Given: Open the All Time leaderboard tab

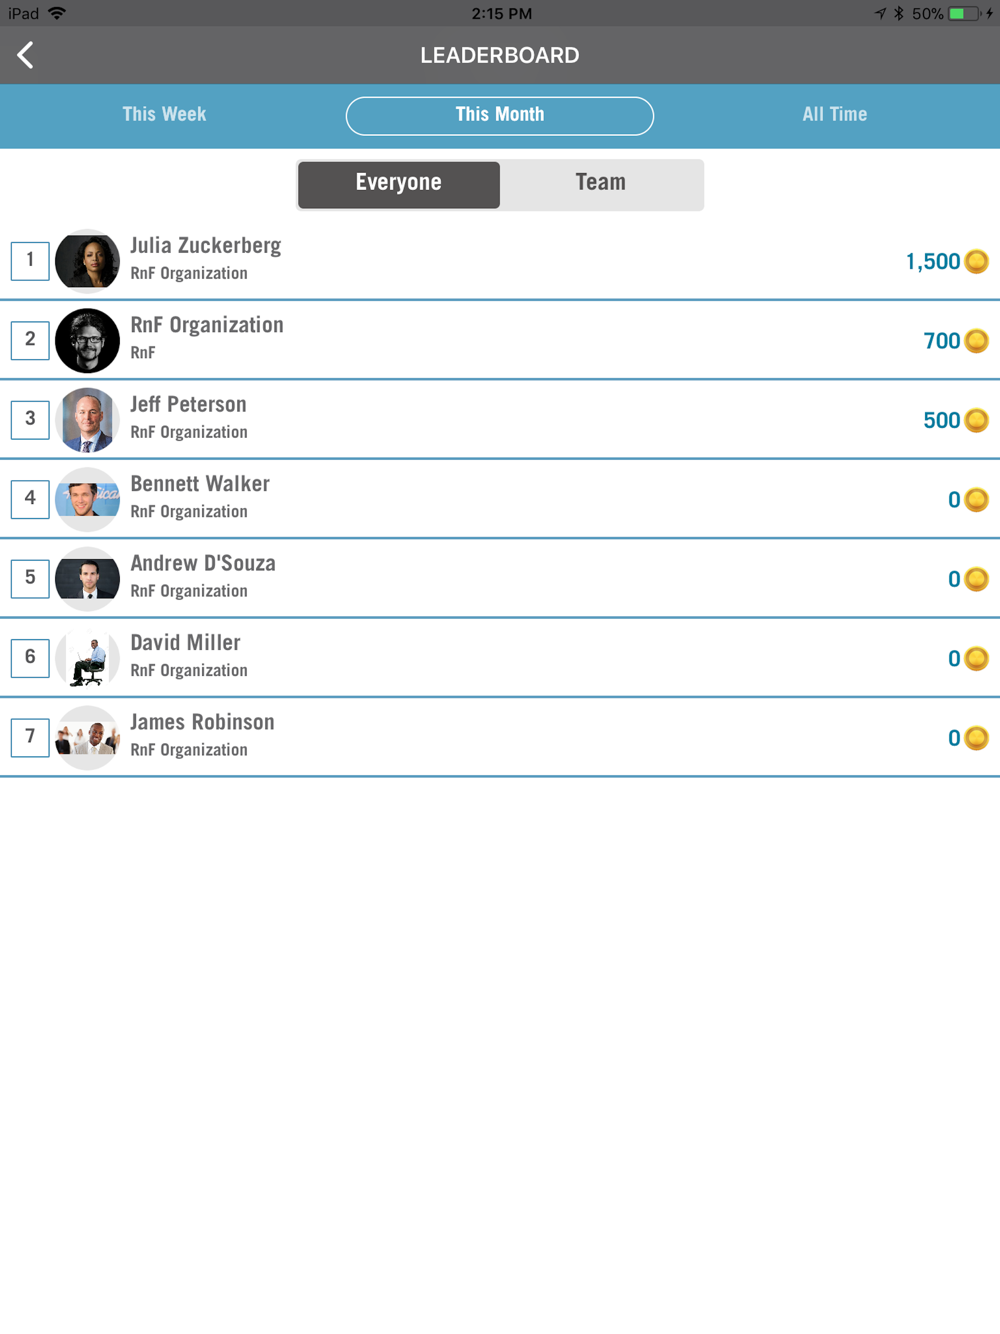Looking at the screenshot, I should tap(834, 115).
